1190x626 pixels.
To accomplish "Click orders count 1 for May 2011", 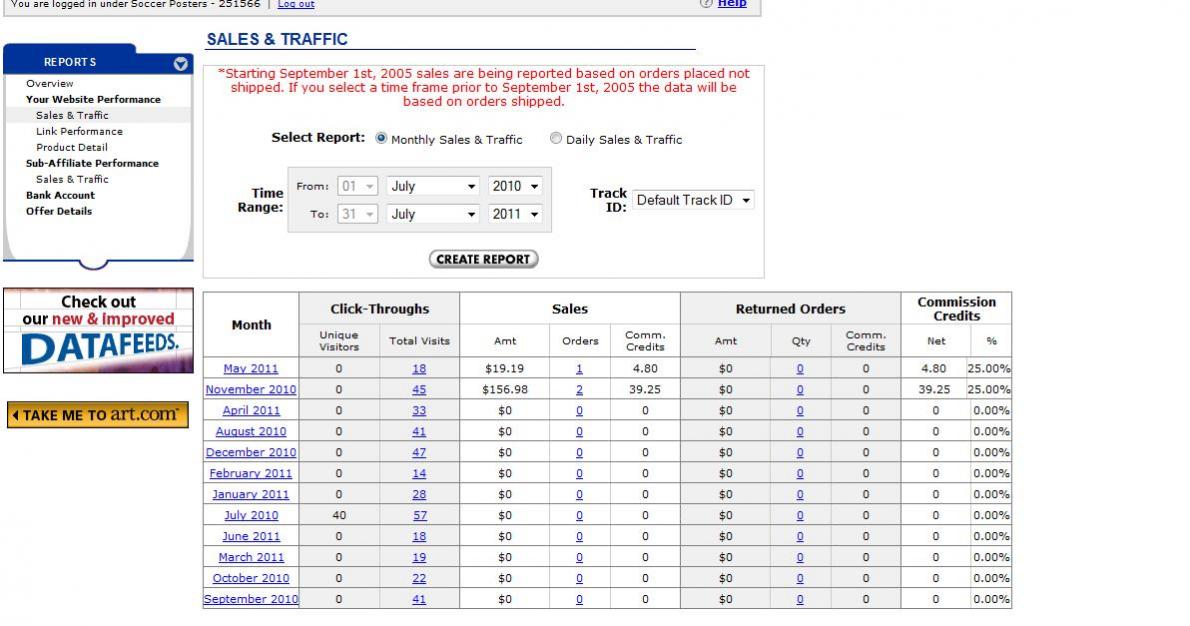I will tap(579, 369).
